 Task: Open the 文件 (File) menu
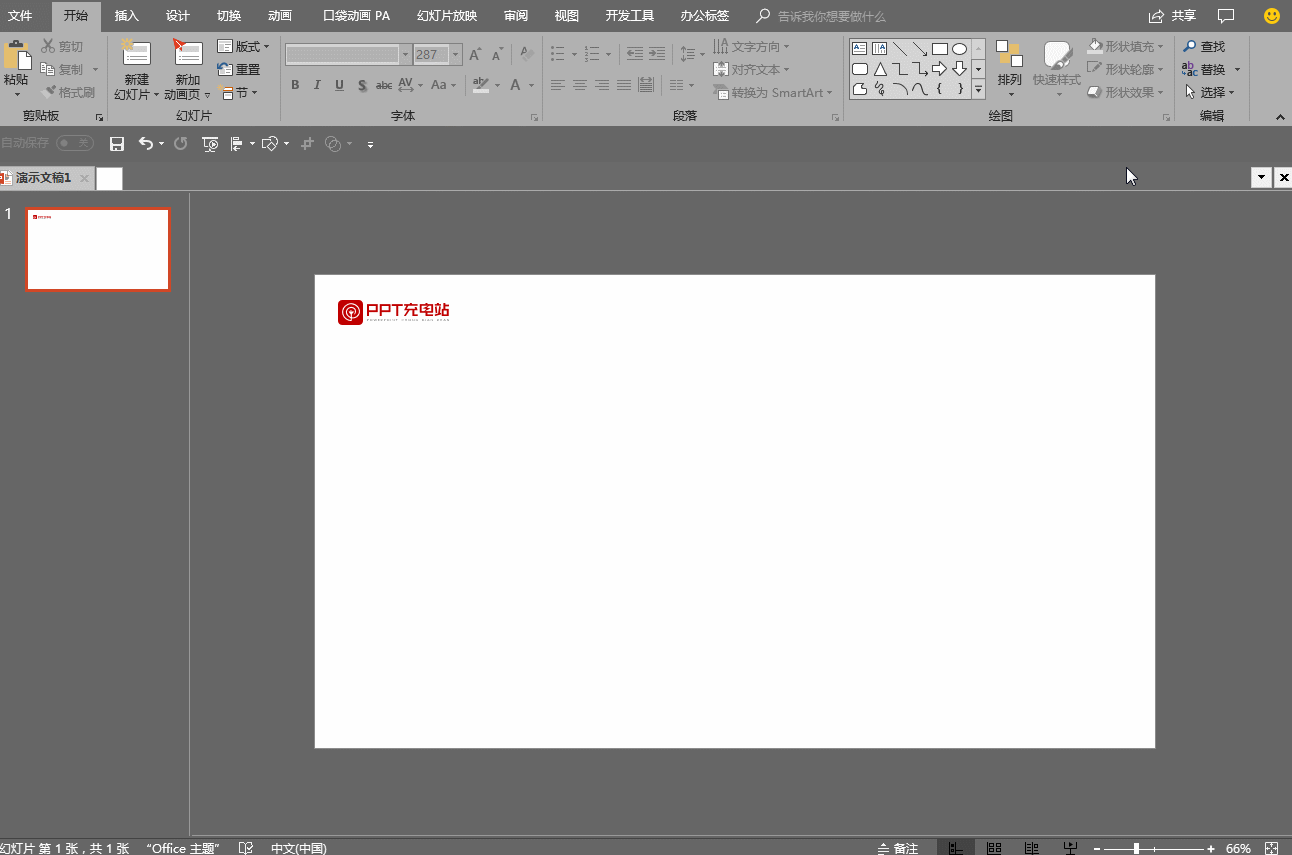click(20, 16)
